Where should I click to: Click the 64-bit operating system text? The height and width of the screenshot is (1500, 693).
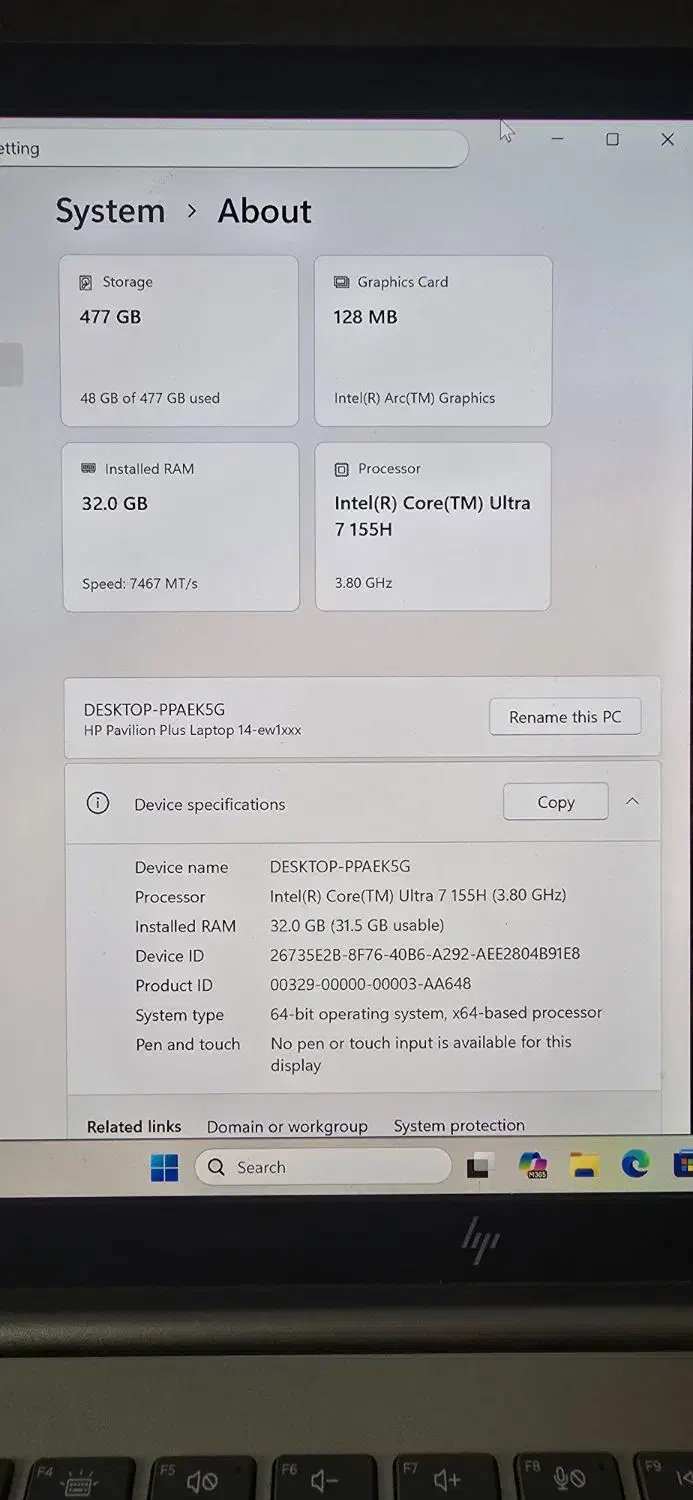point(436,1013)
